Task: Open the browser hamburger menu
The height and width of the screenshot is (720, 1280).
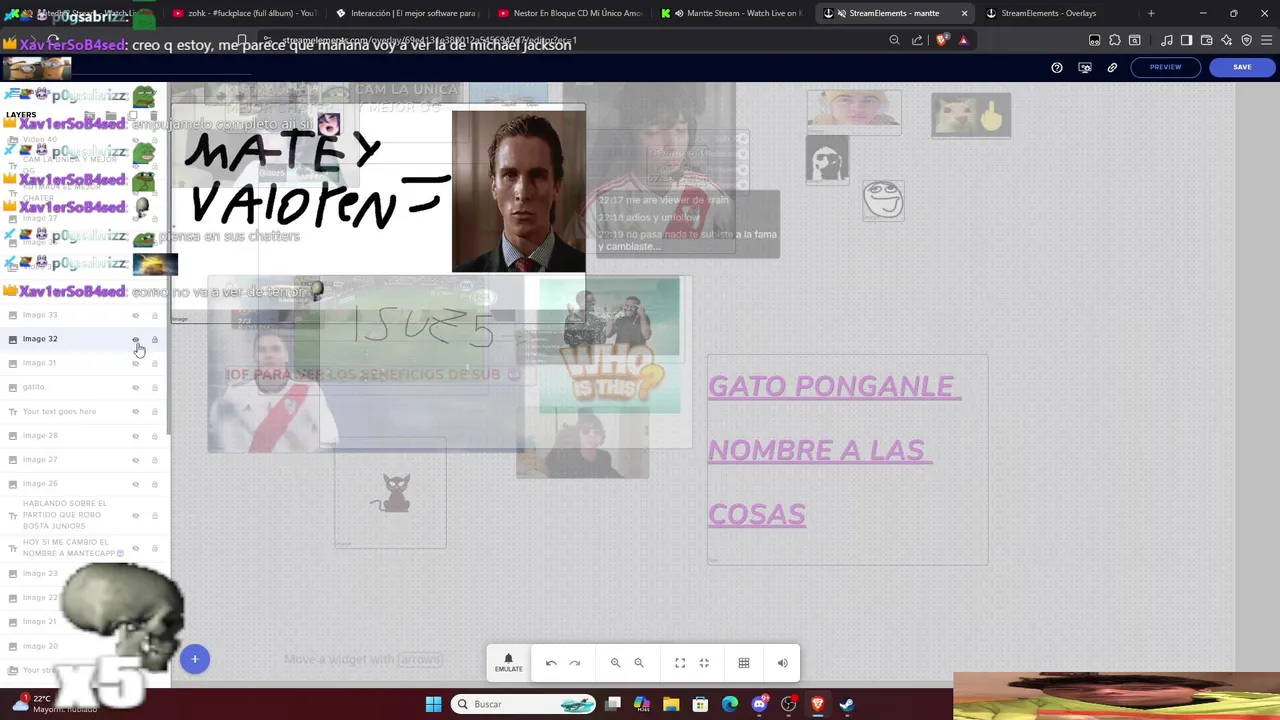Action: click(1266, 40)
